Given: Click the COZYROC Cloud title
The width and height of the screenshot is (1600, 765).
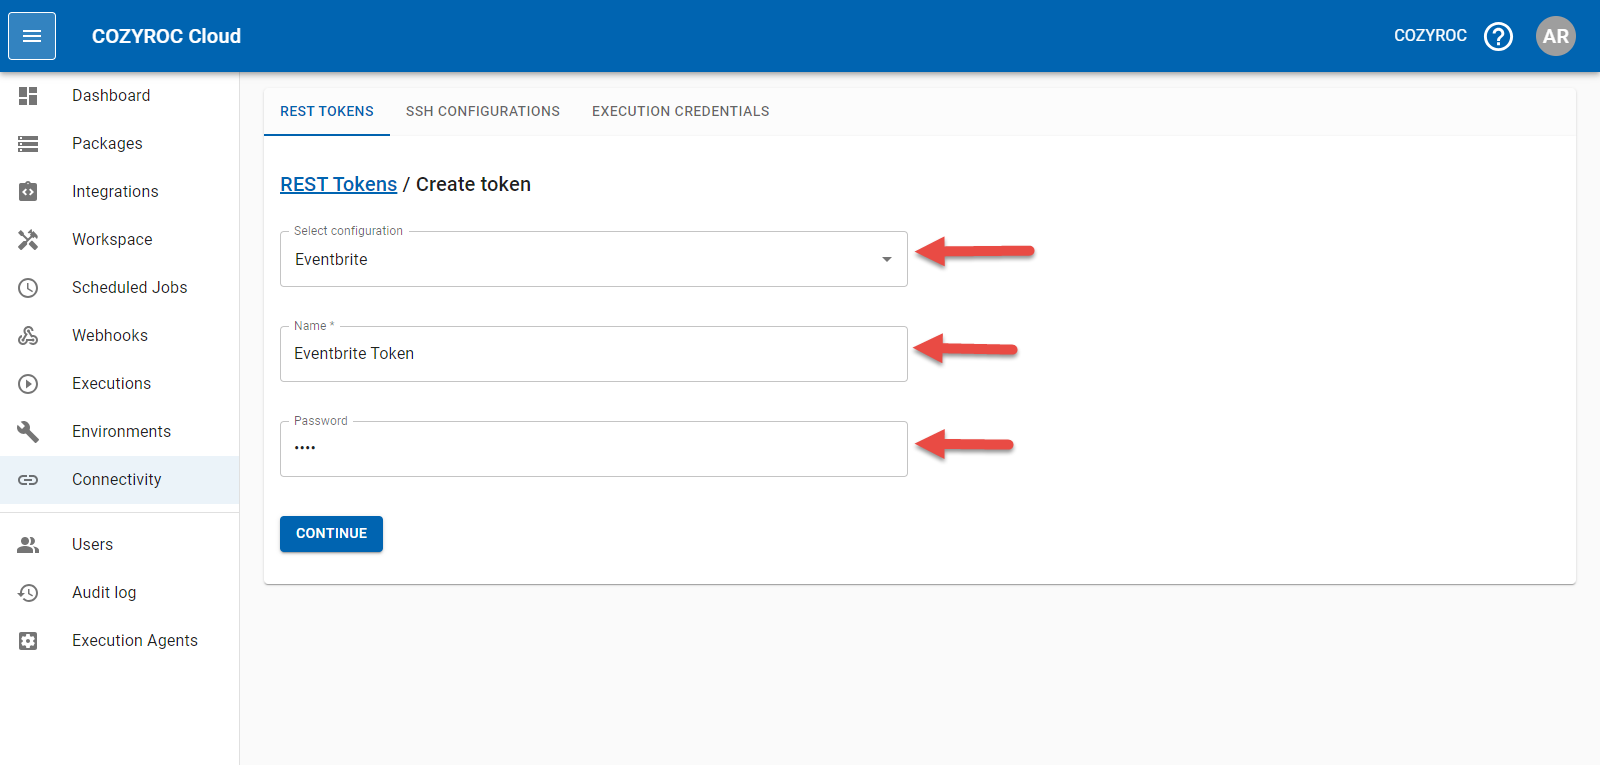Looking at the screenshot, I should [x=166, y=36].
